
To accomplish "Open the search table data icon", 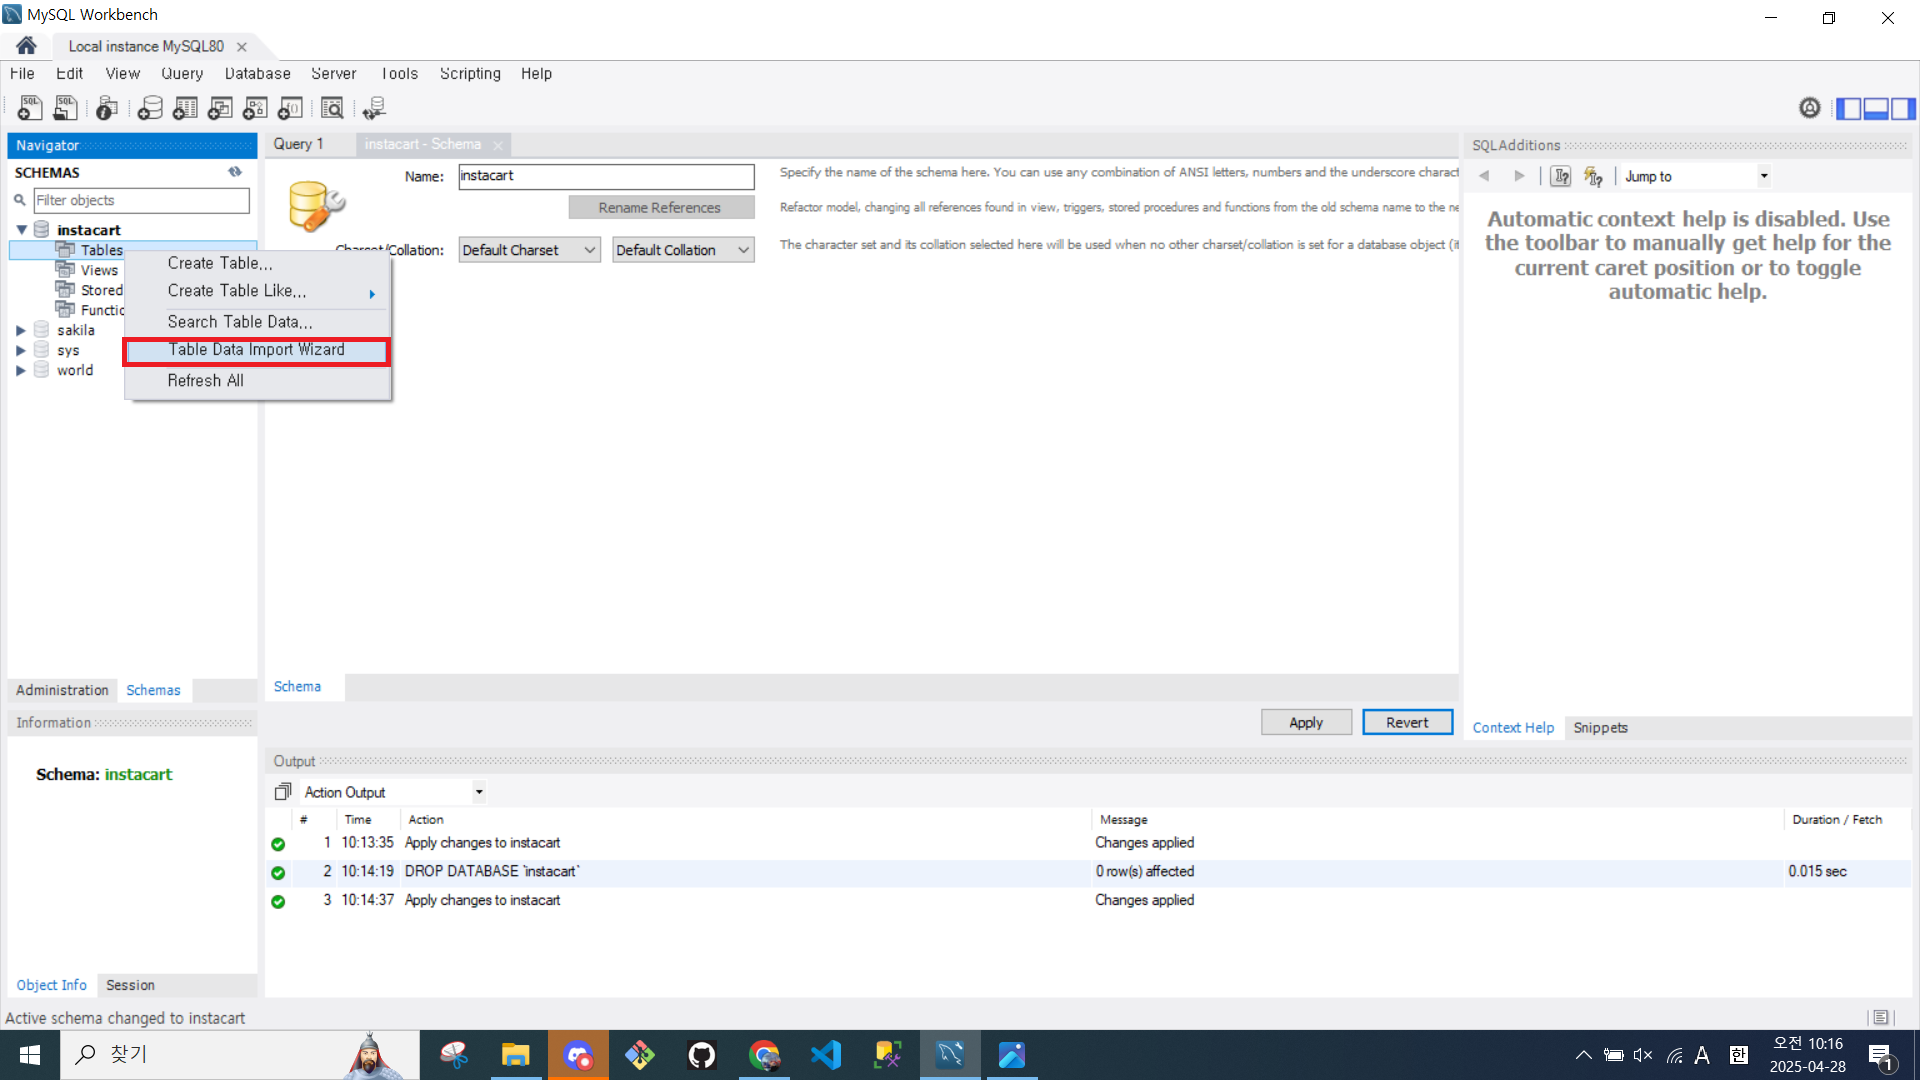I will click(332, 108).
